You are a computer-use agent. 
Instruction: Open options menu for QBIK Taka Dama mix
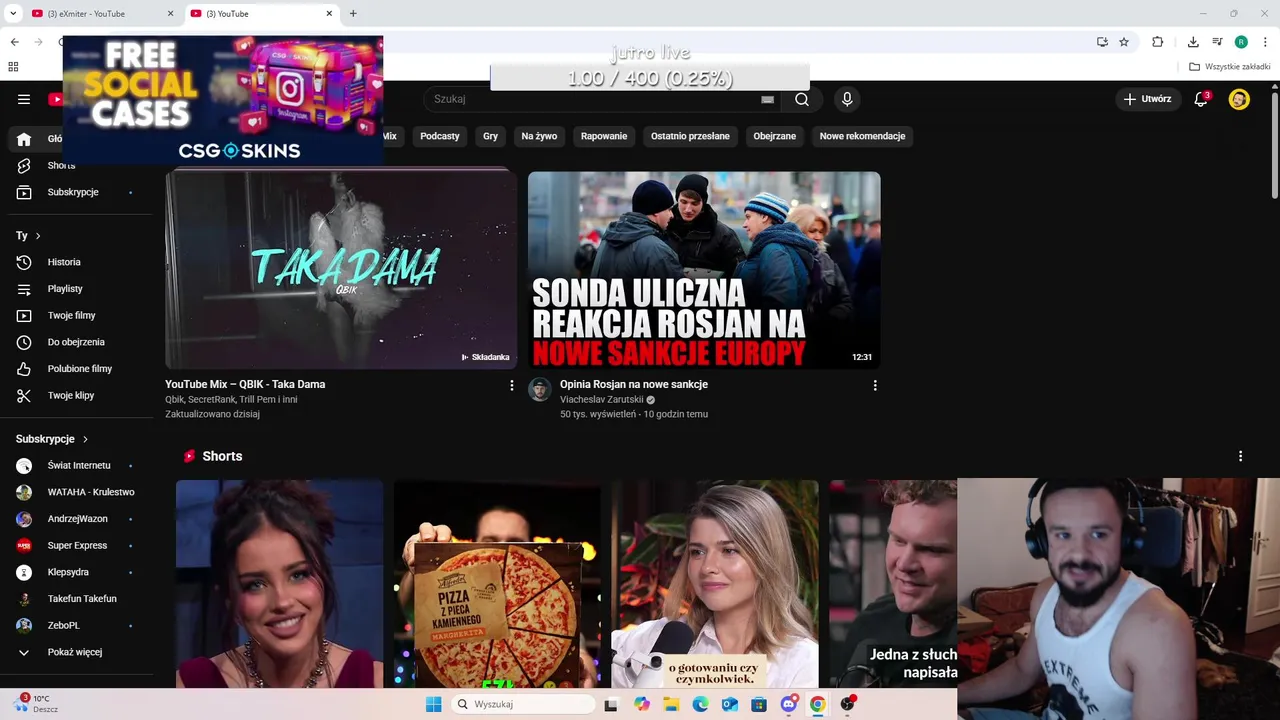[x=512, y=385]
